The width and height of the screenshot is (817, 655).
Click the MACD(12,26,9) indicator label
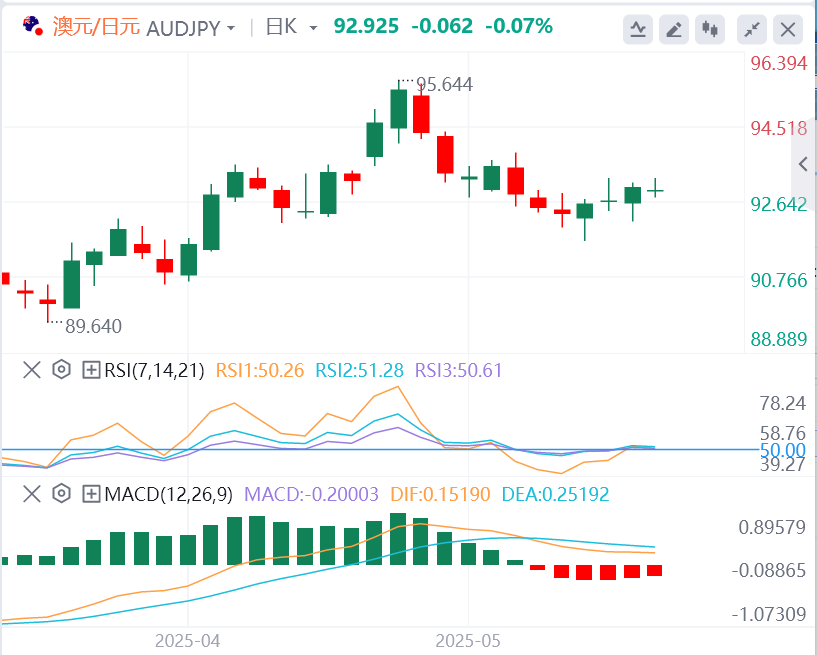point(168,493)
